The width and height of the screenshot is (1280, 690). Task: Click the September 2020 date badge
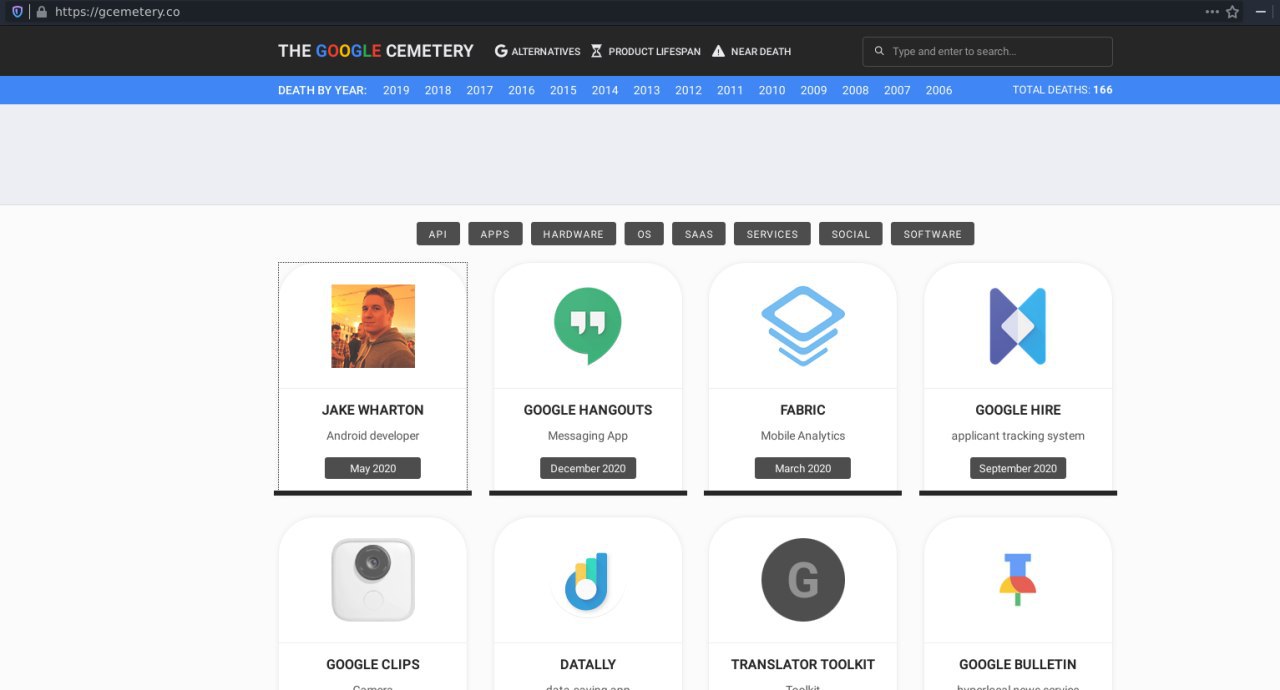coord(1018,468)
